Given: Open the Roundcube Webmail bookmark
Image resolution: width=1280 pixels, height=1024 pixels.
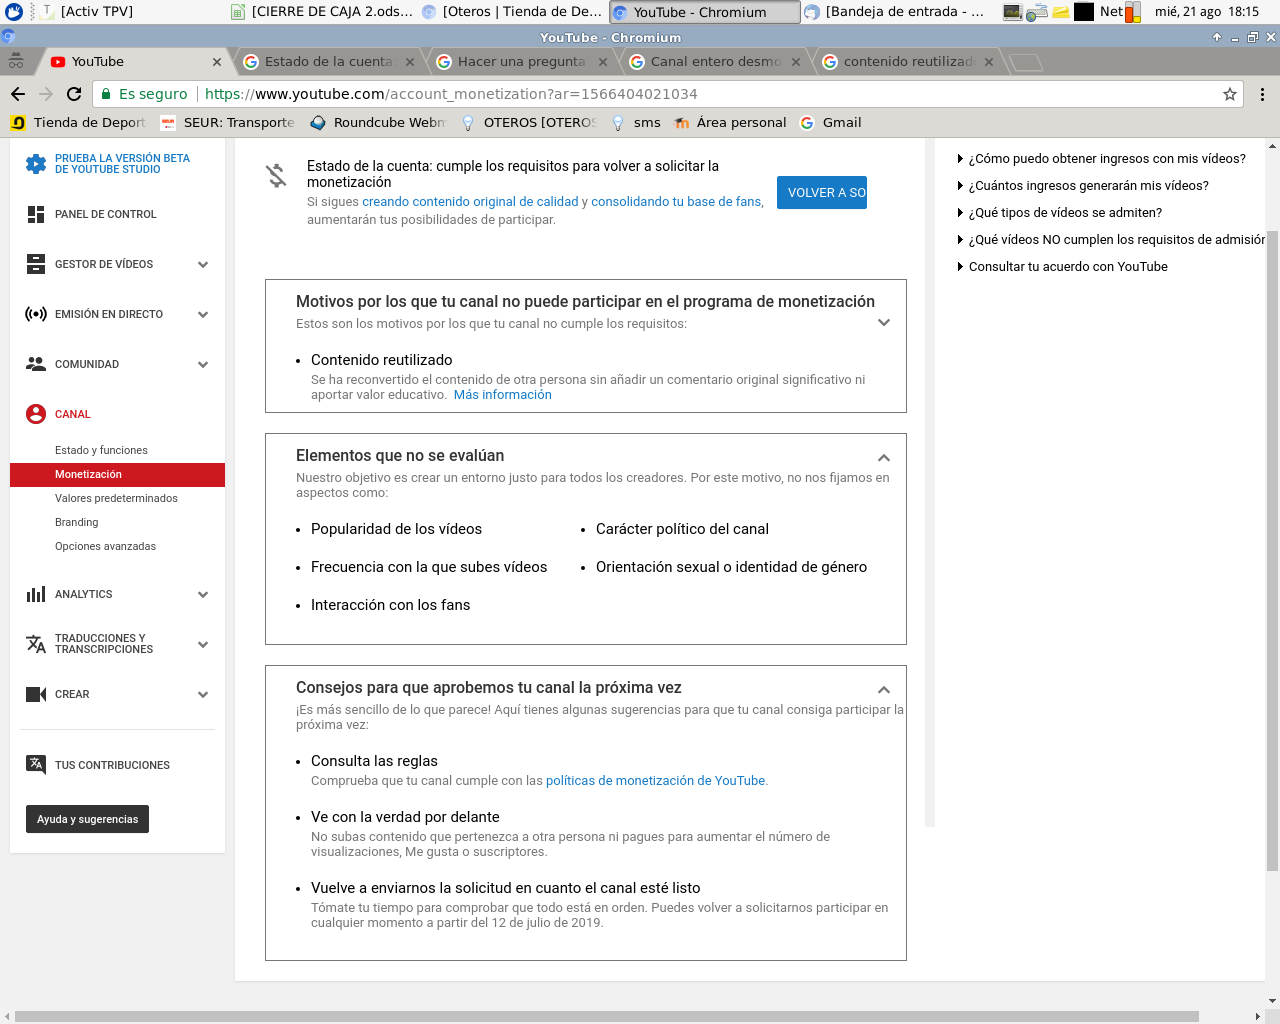Looking at the screenshot, I should 377,123.
